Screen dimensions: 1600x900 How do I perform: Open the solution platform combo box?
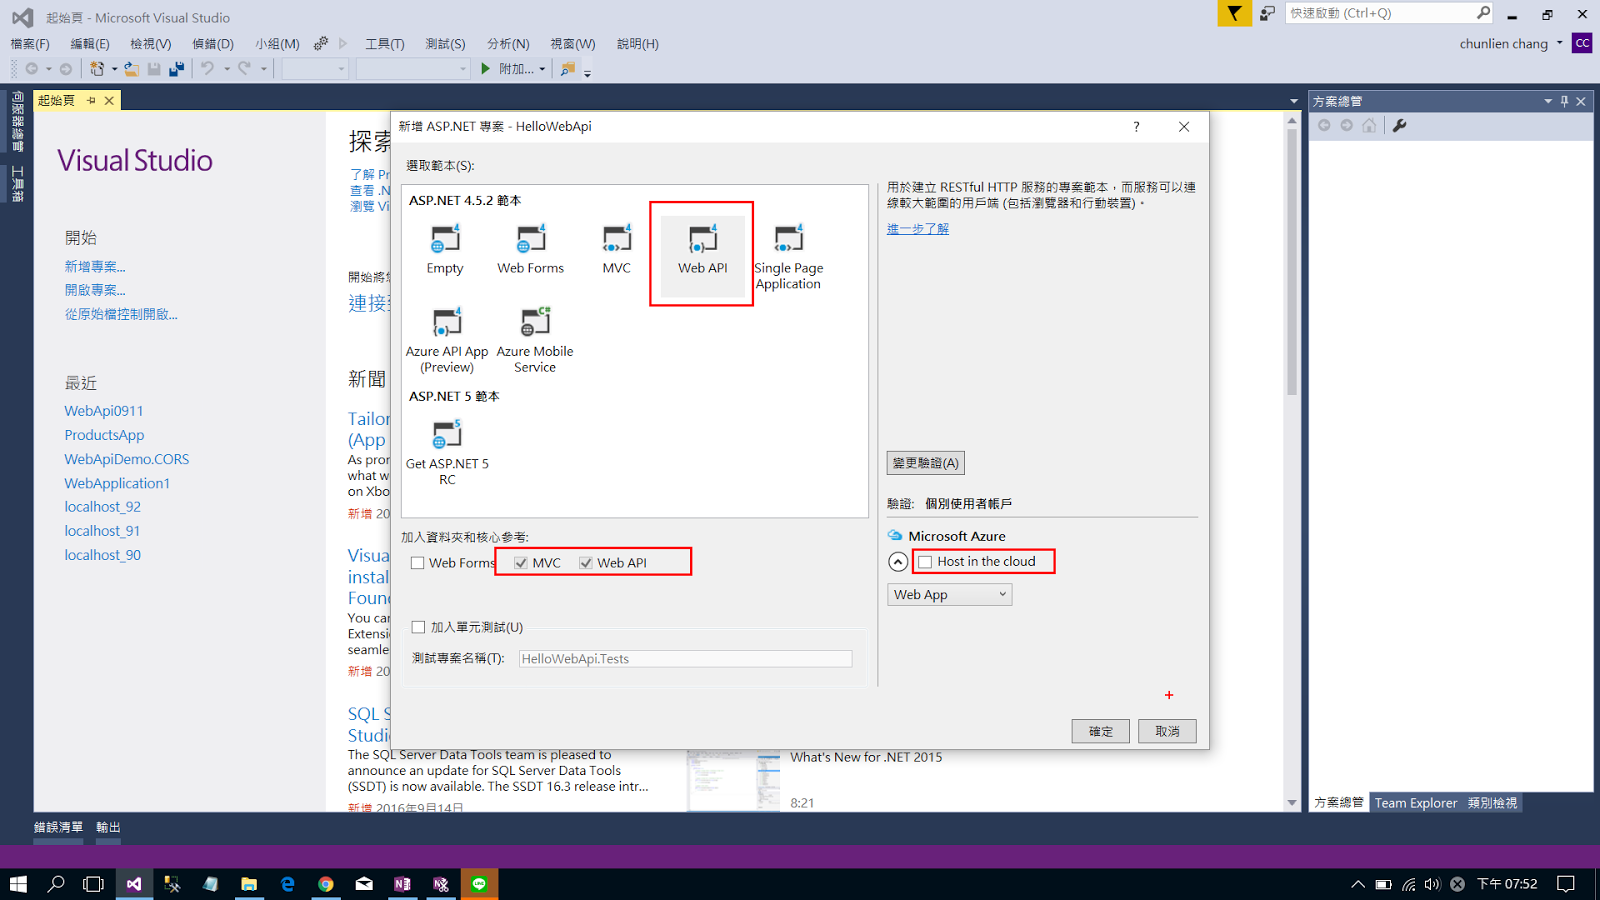pos(413,68)
